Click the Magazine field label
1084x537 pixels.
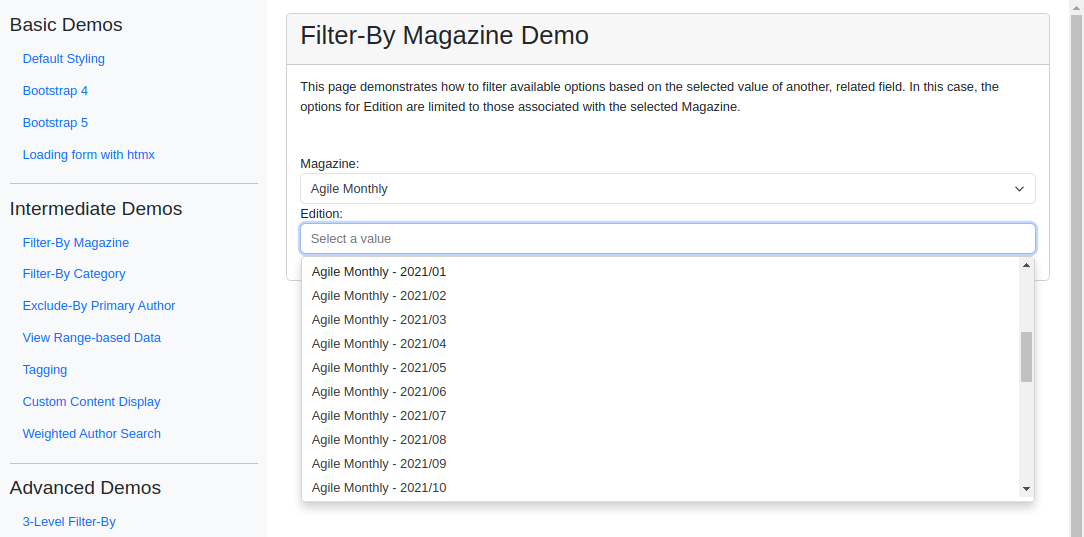pos(330,164)
